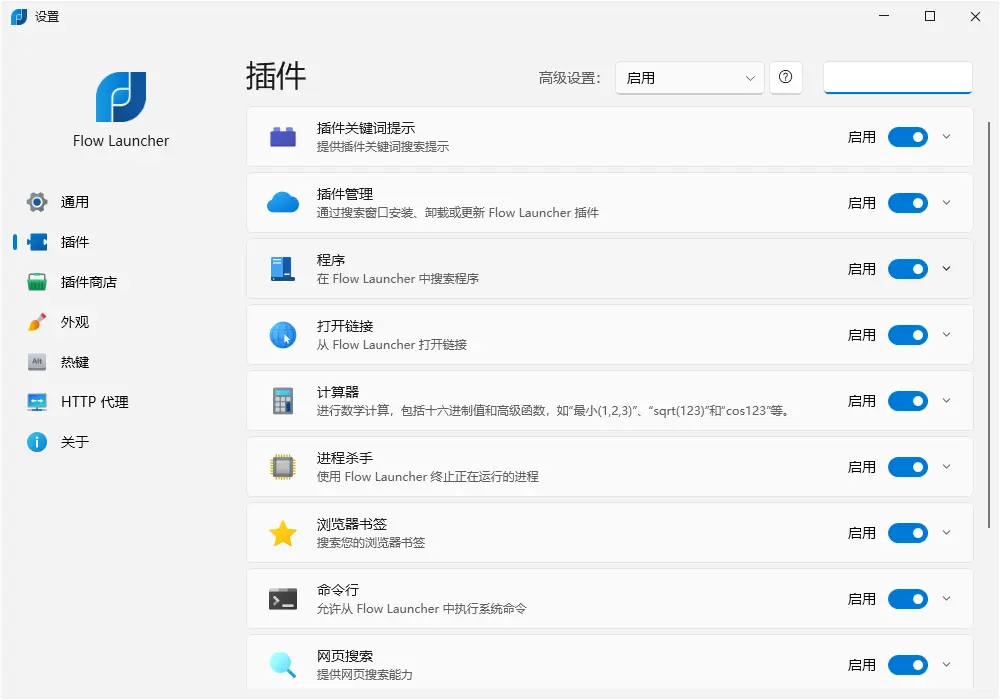Viewport: 1000px width, 700px height.
Task: Click the chip icon of 进程杀手
Action: pyautogui.click(x=283, y=467)
